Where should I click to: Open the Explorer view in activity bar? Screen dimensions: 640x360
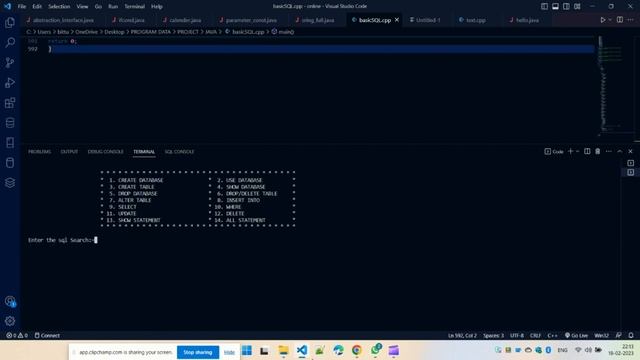(10, 22)
